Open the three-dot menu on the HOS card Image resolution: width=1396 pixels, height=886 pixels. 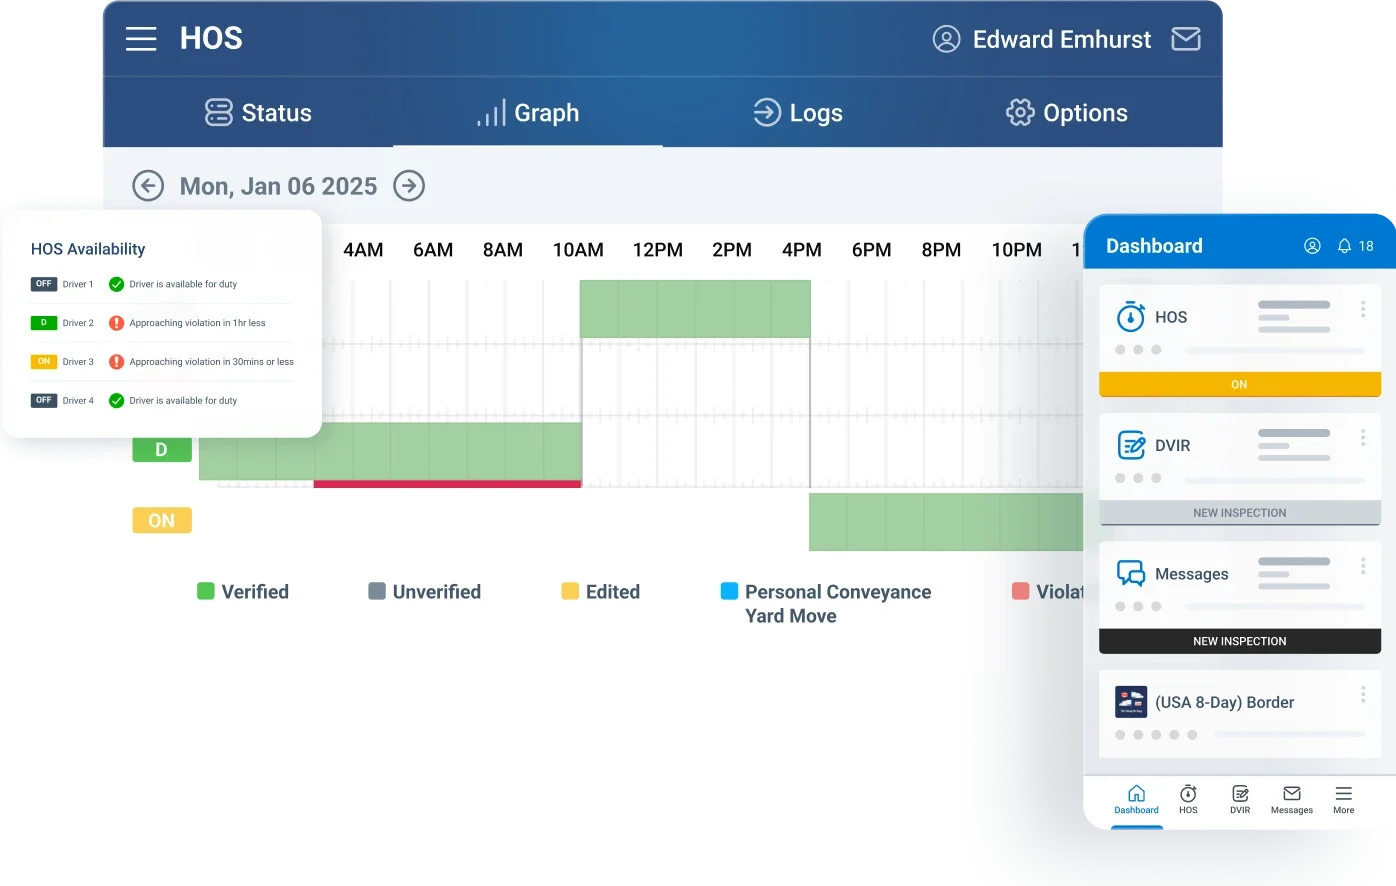(x=1362, y=309)
